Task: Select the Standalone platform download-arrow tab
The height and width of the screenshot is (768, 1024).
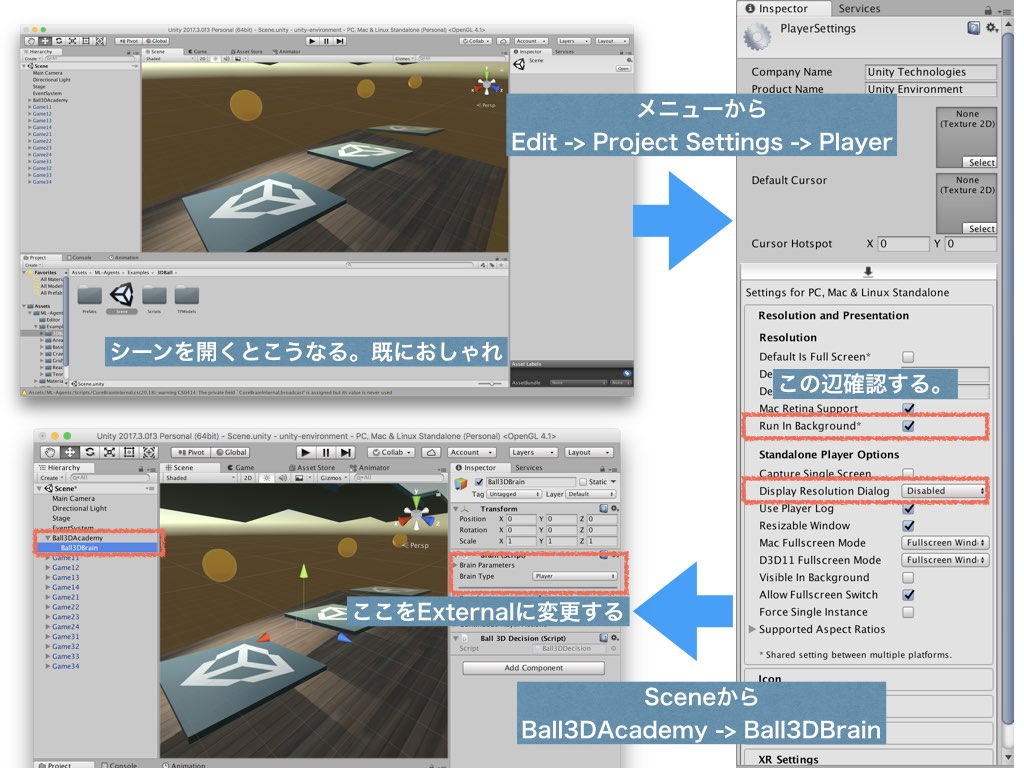Action: 868,272
